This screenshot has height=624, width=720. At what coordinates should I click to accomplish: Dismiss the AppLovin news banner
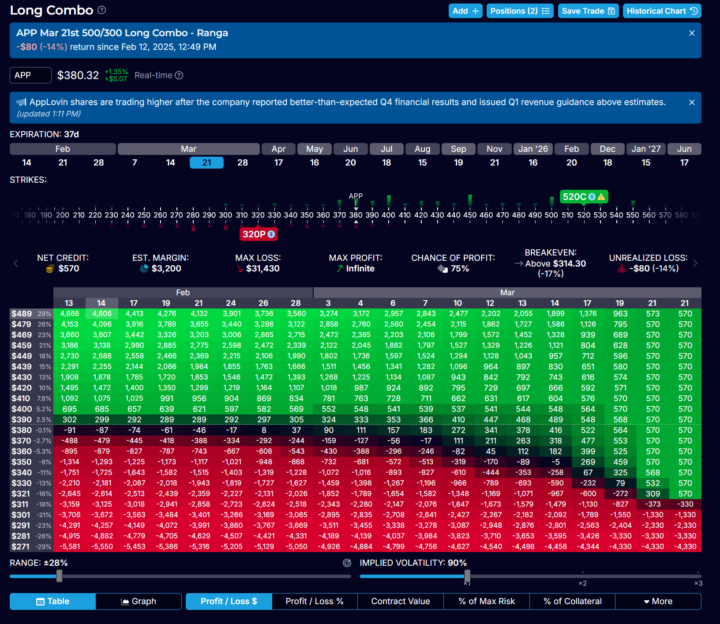tap(692, 101)
